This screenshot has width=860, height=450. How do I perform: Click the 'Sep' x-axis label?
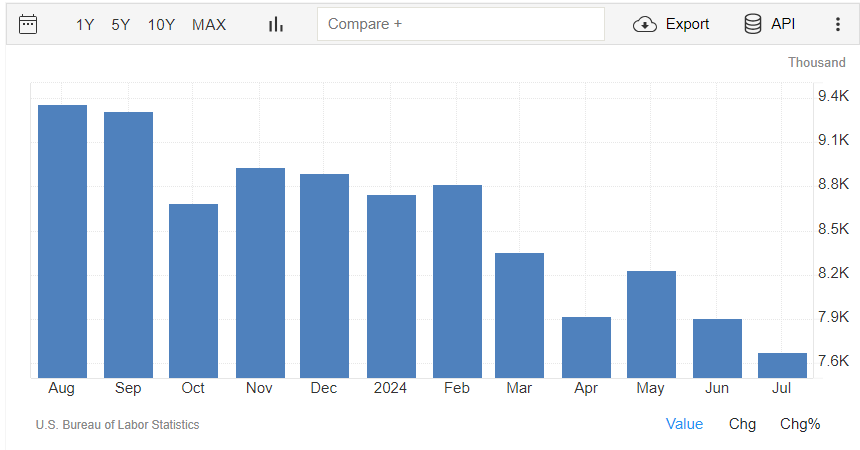point(128,389)
